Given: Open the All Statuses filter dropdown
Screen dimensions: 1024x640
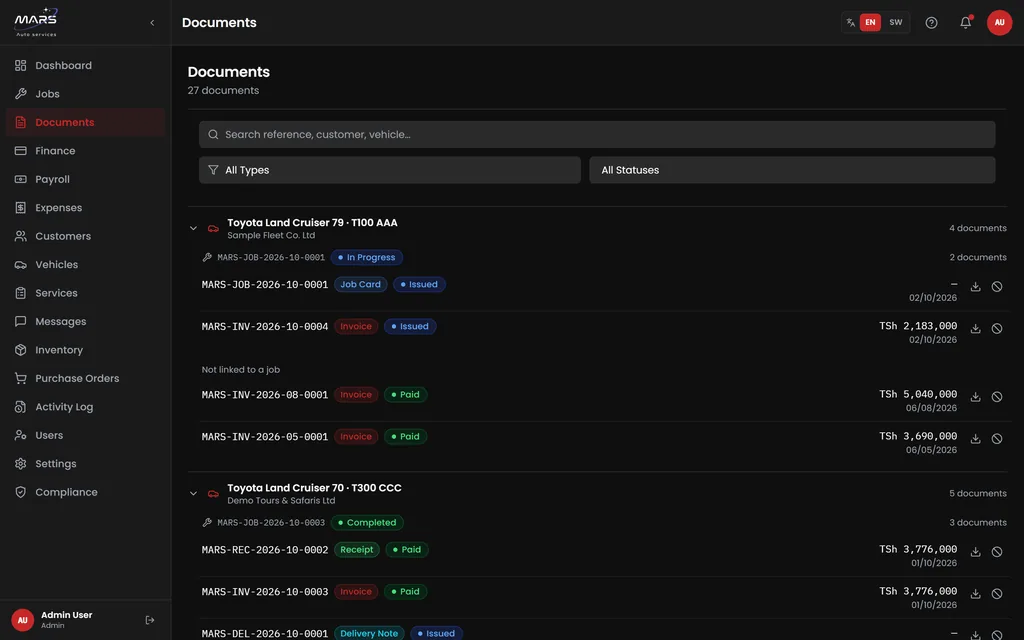Looking at the screenshot, I should coord(792,170).
